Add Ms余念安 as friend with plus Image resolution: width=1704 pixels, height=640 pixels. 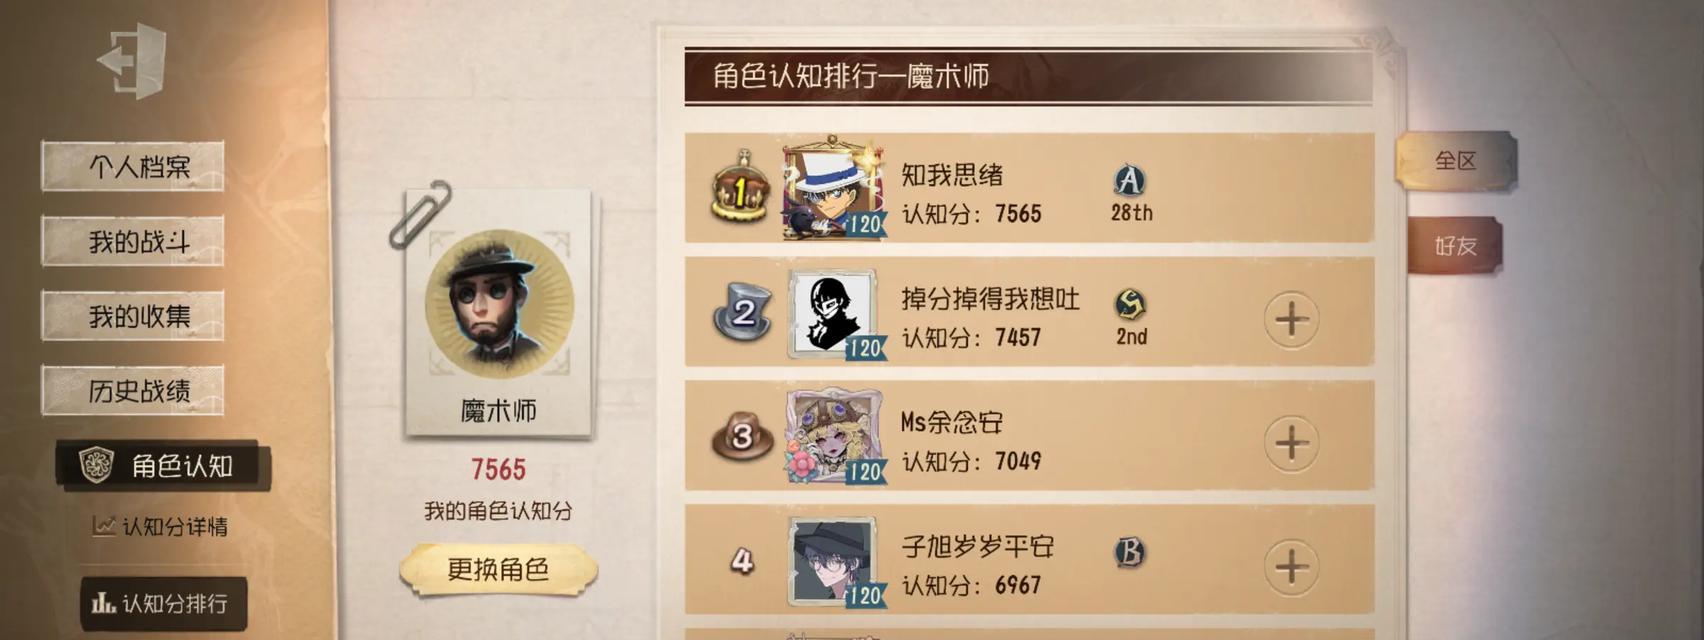point(1291,443)
